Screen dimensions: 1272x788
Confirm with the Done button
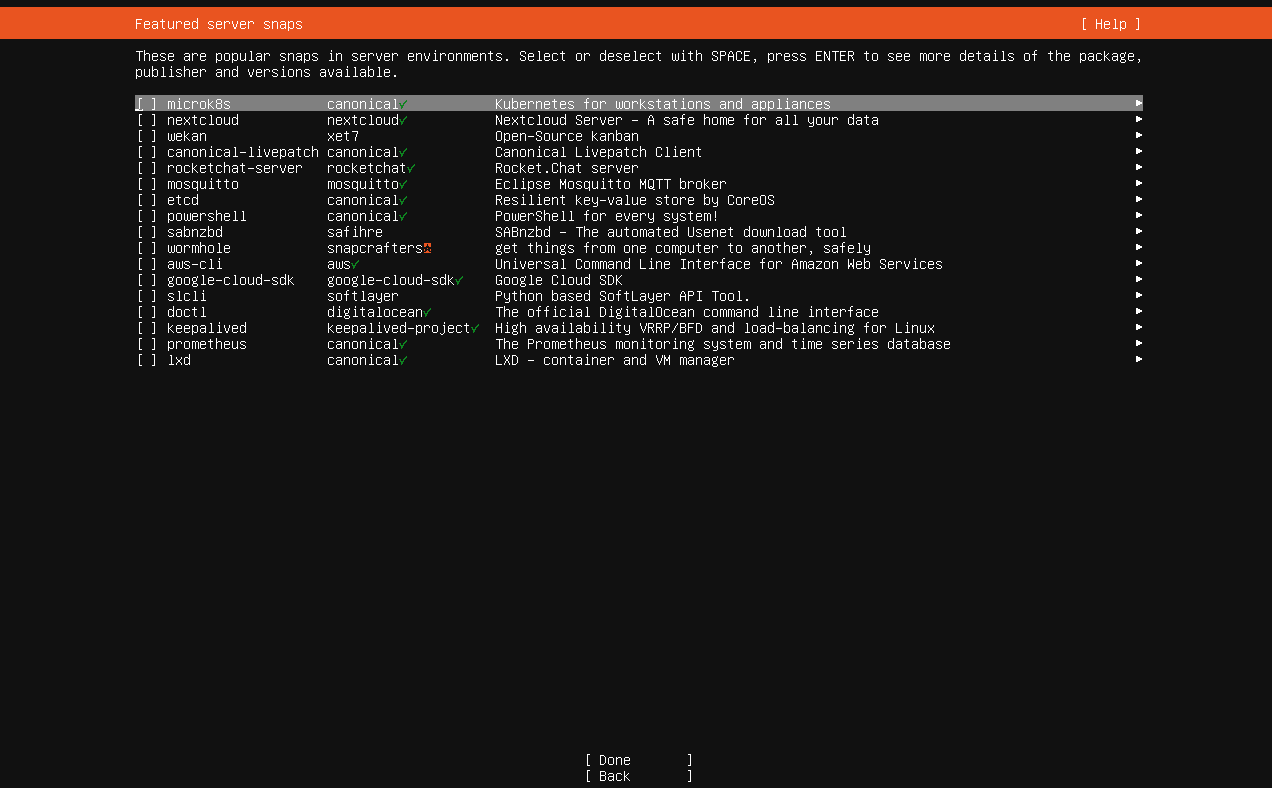pos(639,760)
